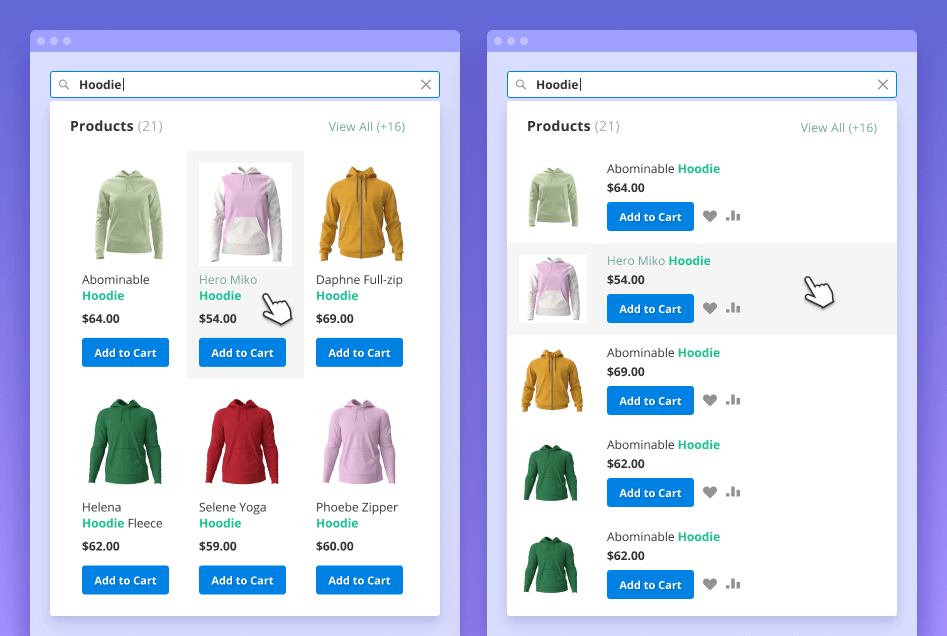Viewport: 947px width, 636px height.
Task: Click the compare chart icon for the $64.00 hoodie
Action: pos(733,216)
